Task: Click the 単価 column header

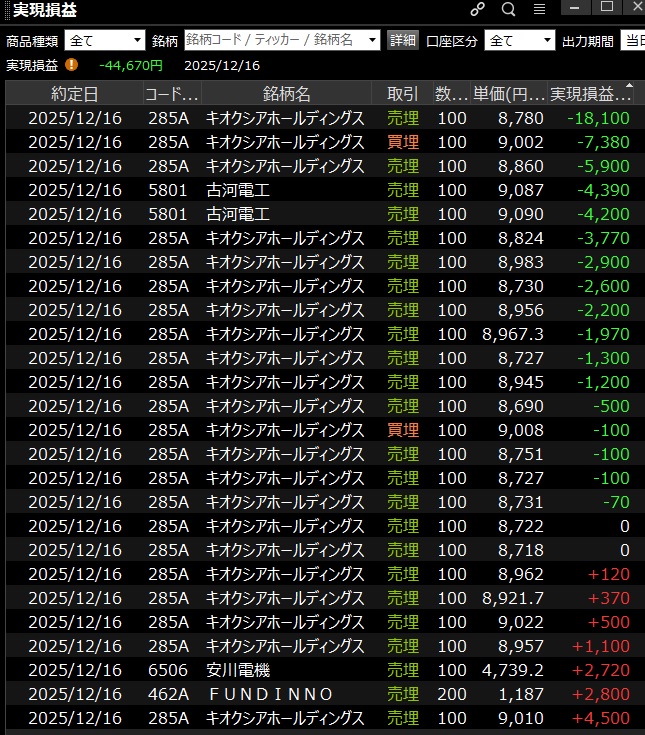Action: pyautogui.click(x=509, y=94)
